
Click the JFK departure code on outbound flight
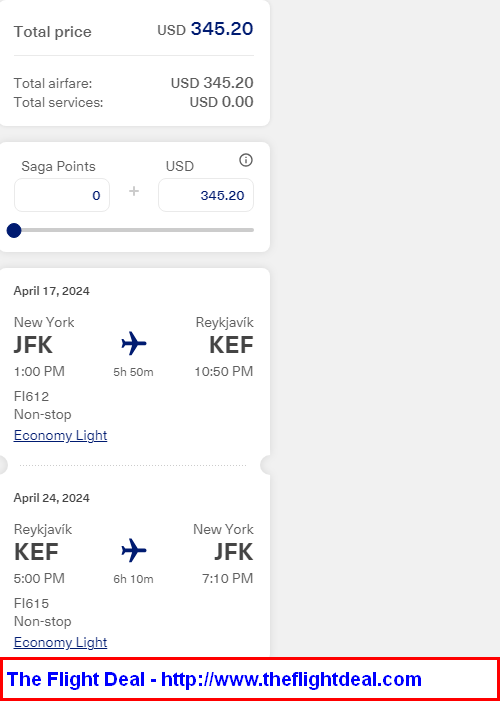33,346
